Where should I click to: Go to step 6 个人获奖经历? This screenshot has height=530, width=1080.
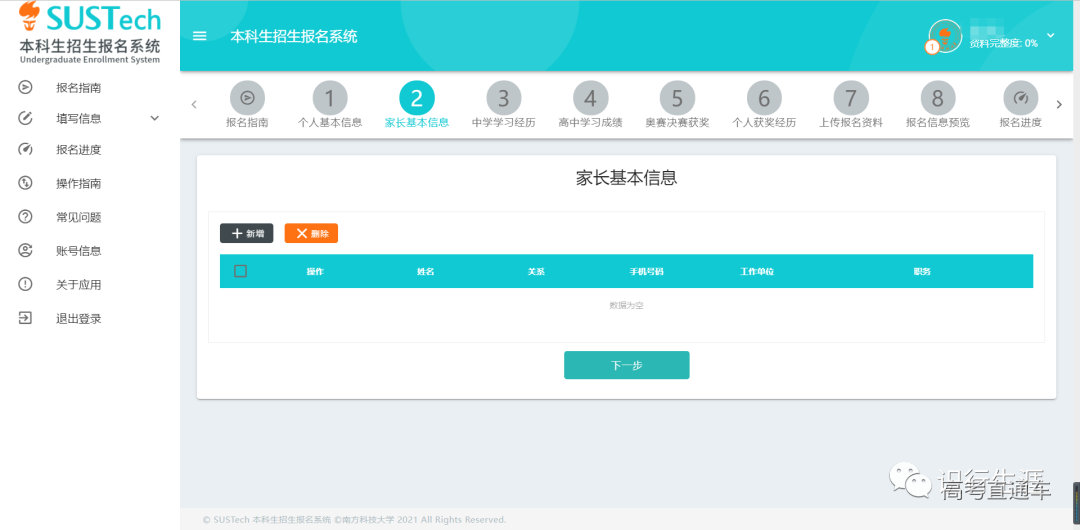click(764, 105)
